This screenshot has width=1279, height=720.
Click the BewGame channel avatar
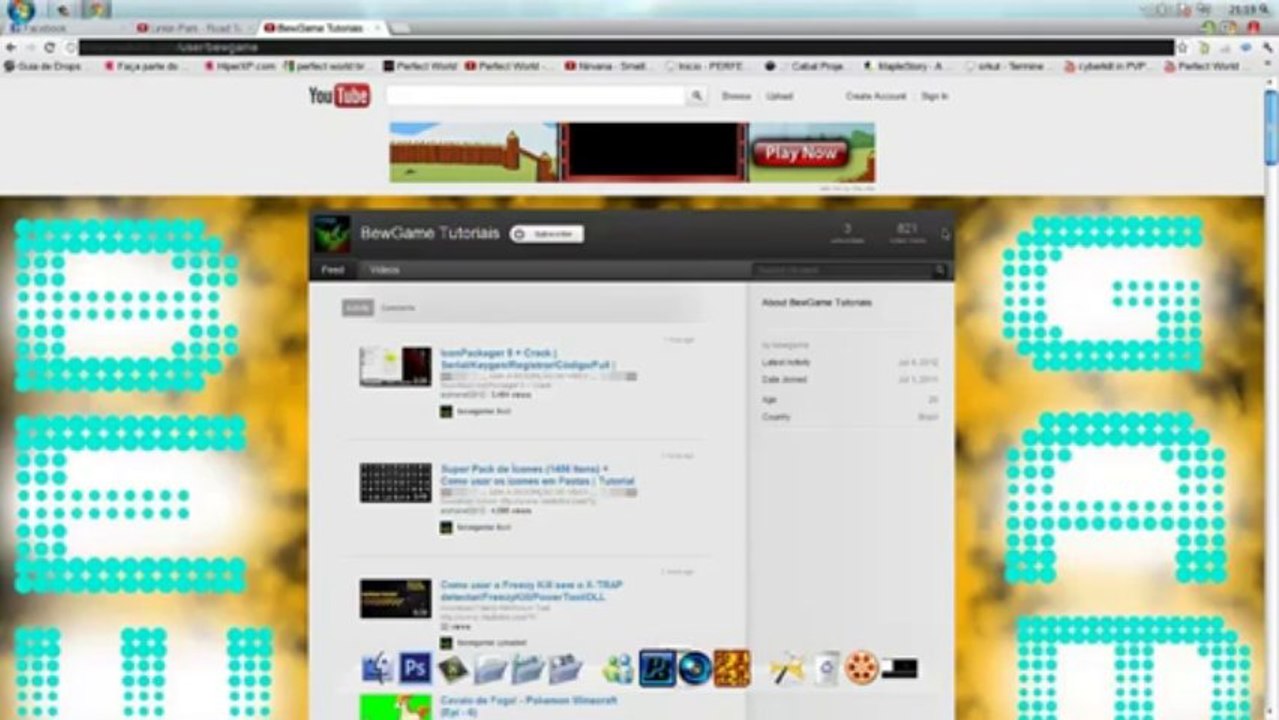[332, 234]
